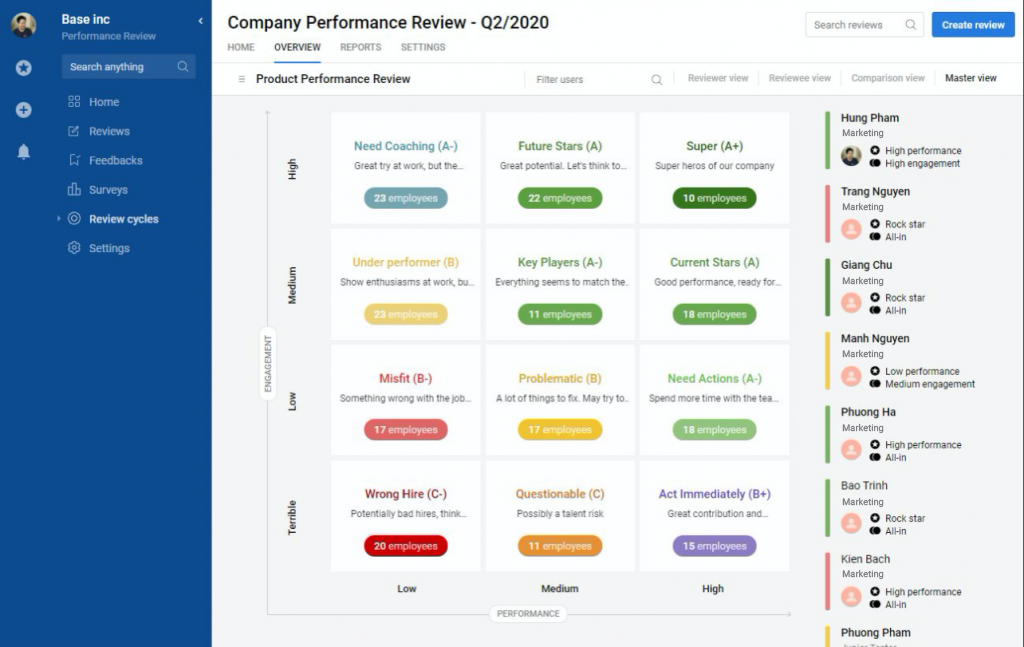Screen dimensions: 1024x647
Task: Click the Review cycles target icon
Action: [74, 219]
